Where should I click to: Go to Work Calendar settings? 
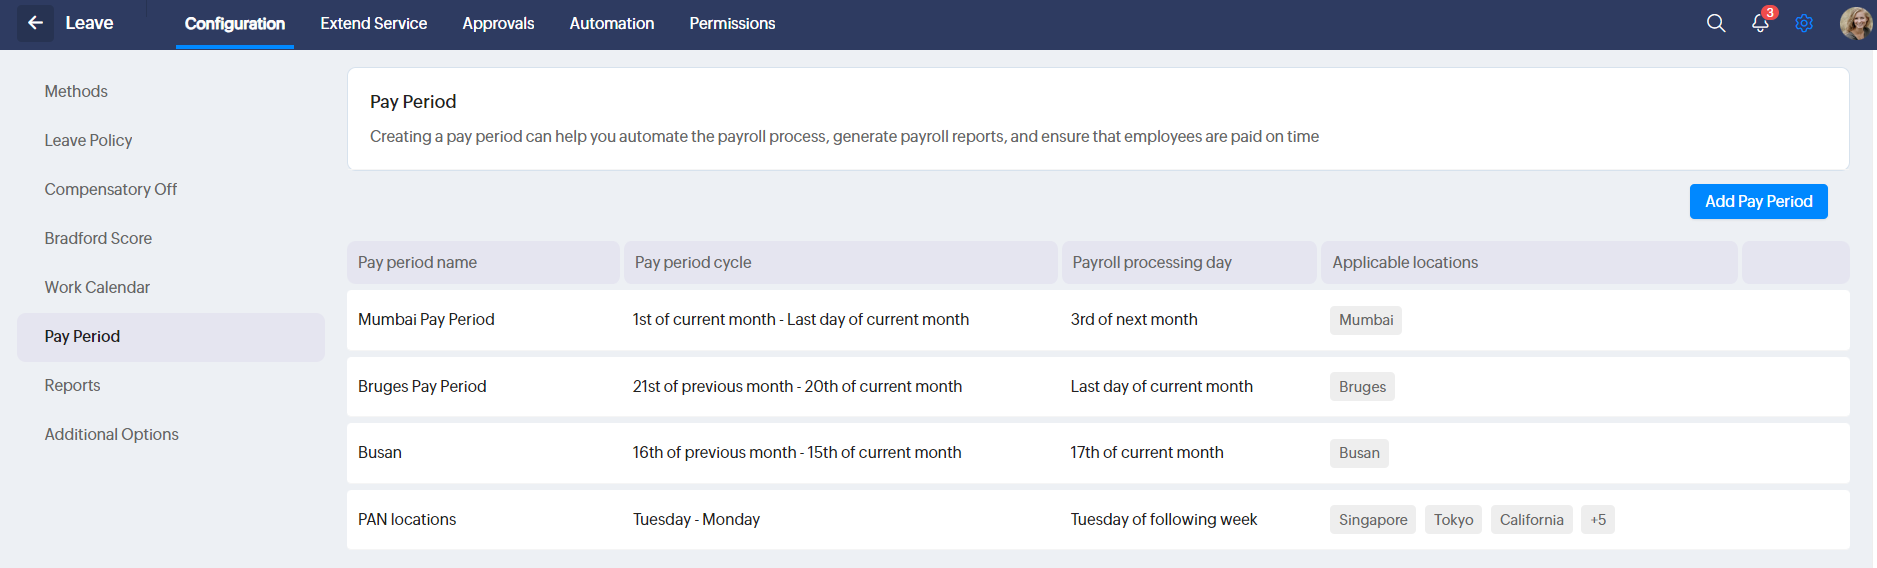(97, 287)
